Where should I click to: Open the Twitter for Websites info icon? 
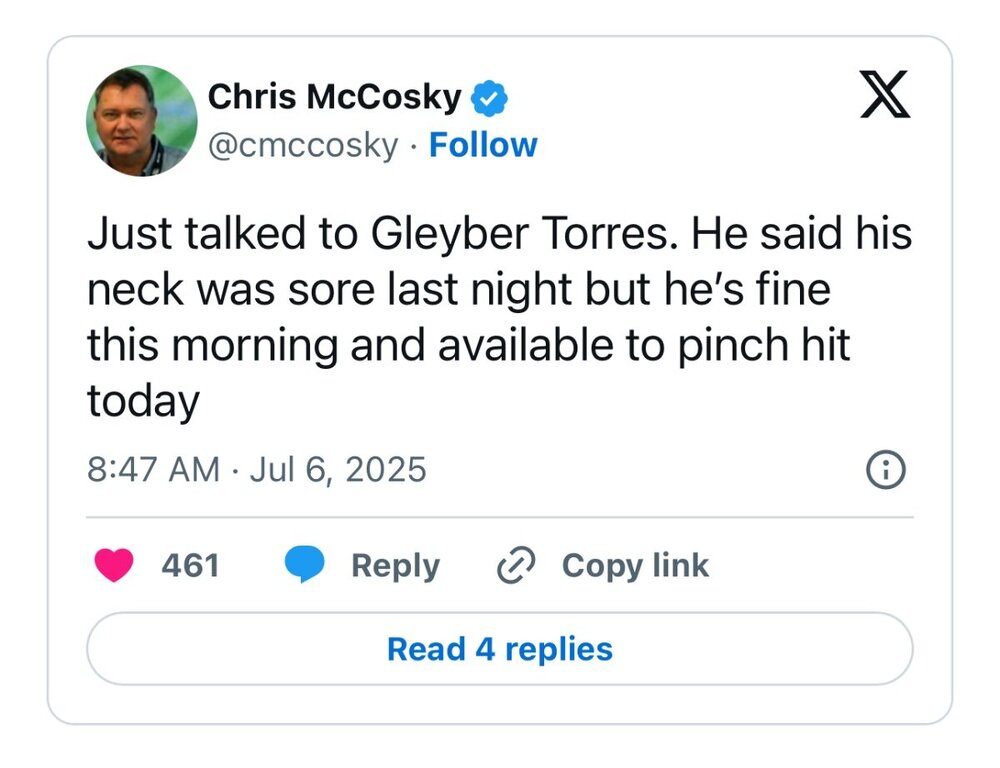coord(885,469)
